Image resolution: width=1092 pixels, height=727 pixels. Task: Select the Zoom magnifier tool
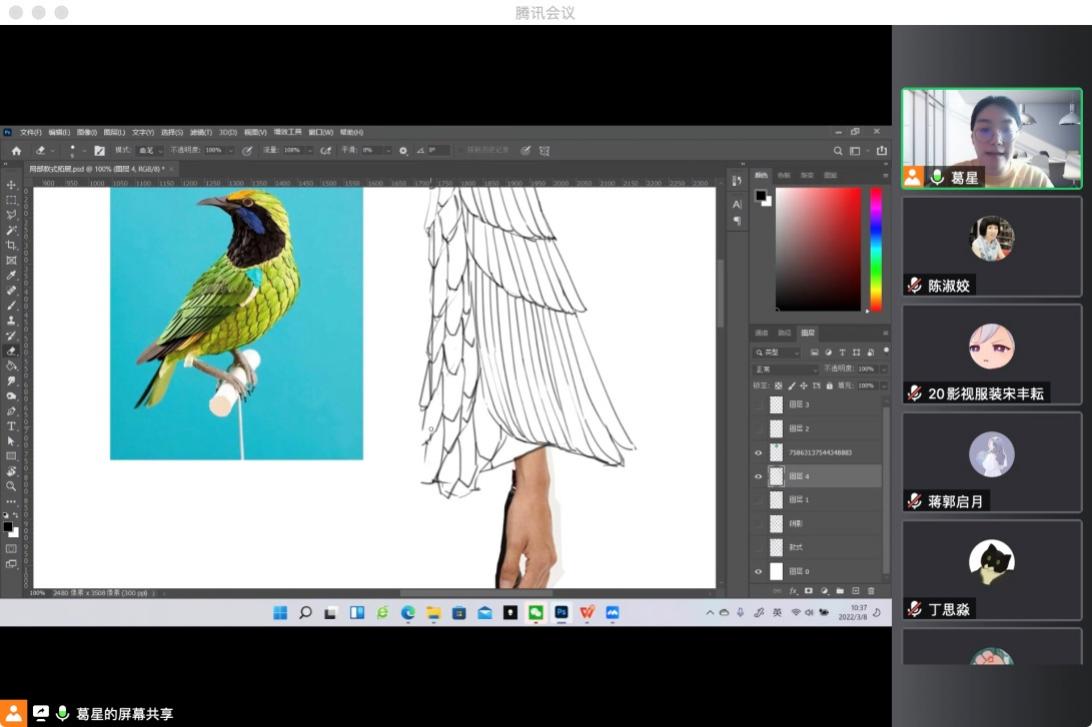(x=11, y=486)
